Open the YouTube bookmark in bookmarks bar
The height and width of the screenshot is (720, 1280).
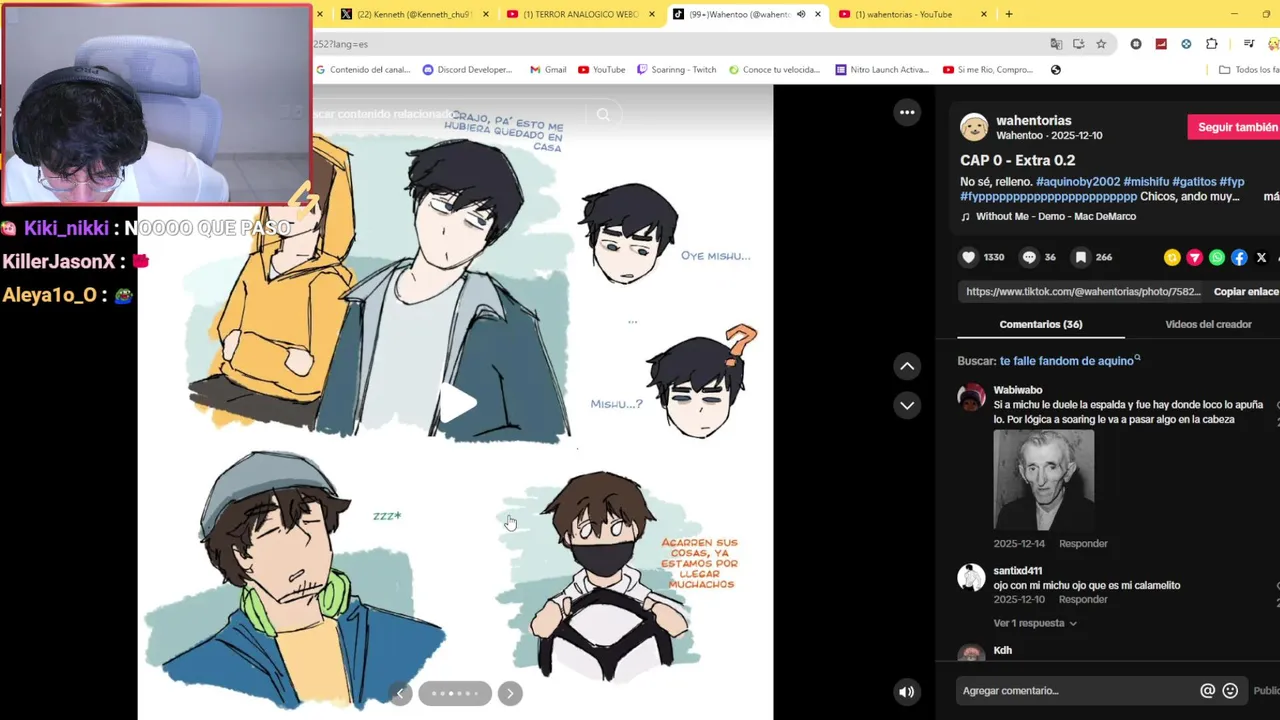(x=602, y=70)
